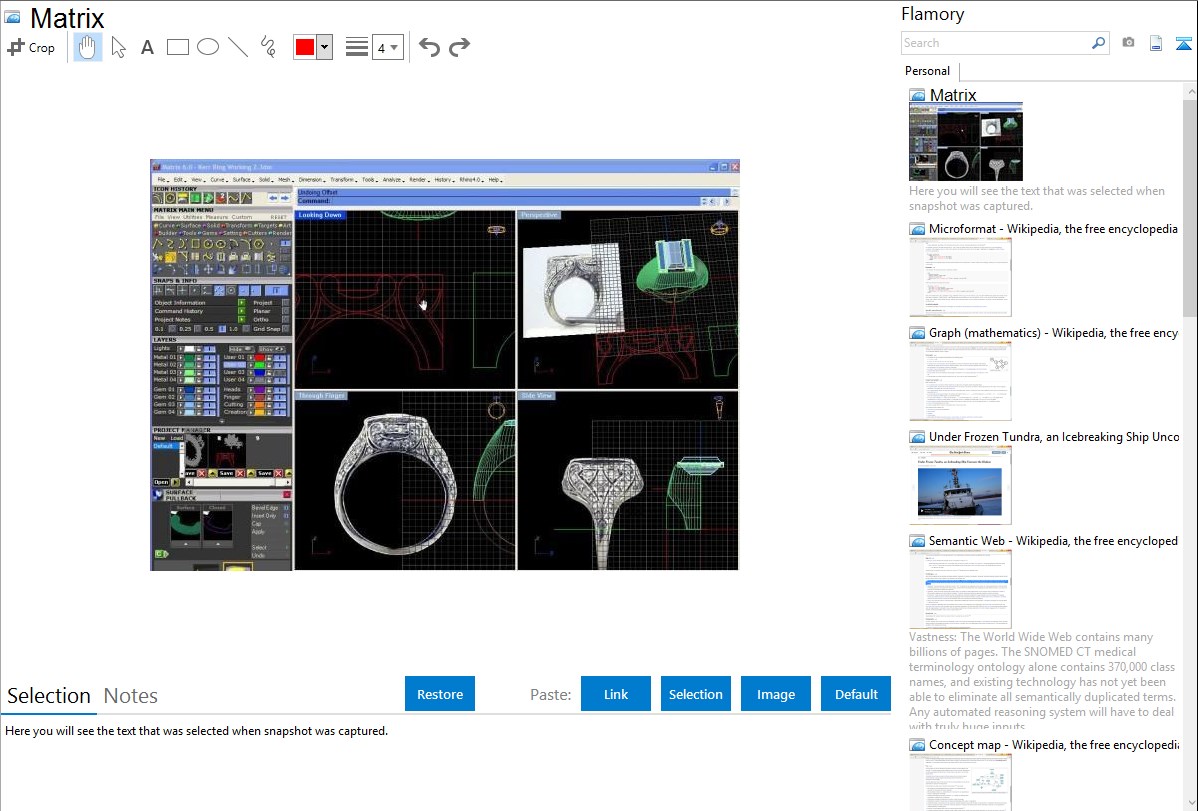This screenshot has height=811, width=1198.
Task: Choose the text annotation tool
Action: 147,47
